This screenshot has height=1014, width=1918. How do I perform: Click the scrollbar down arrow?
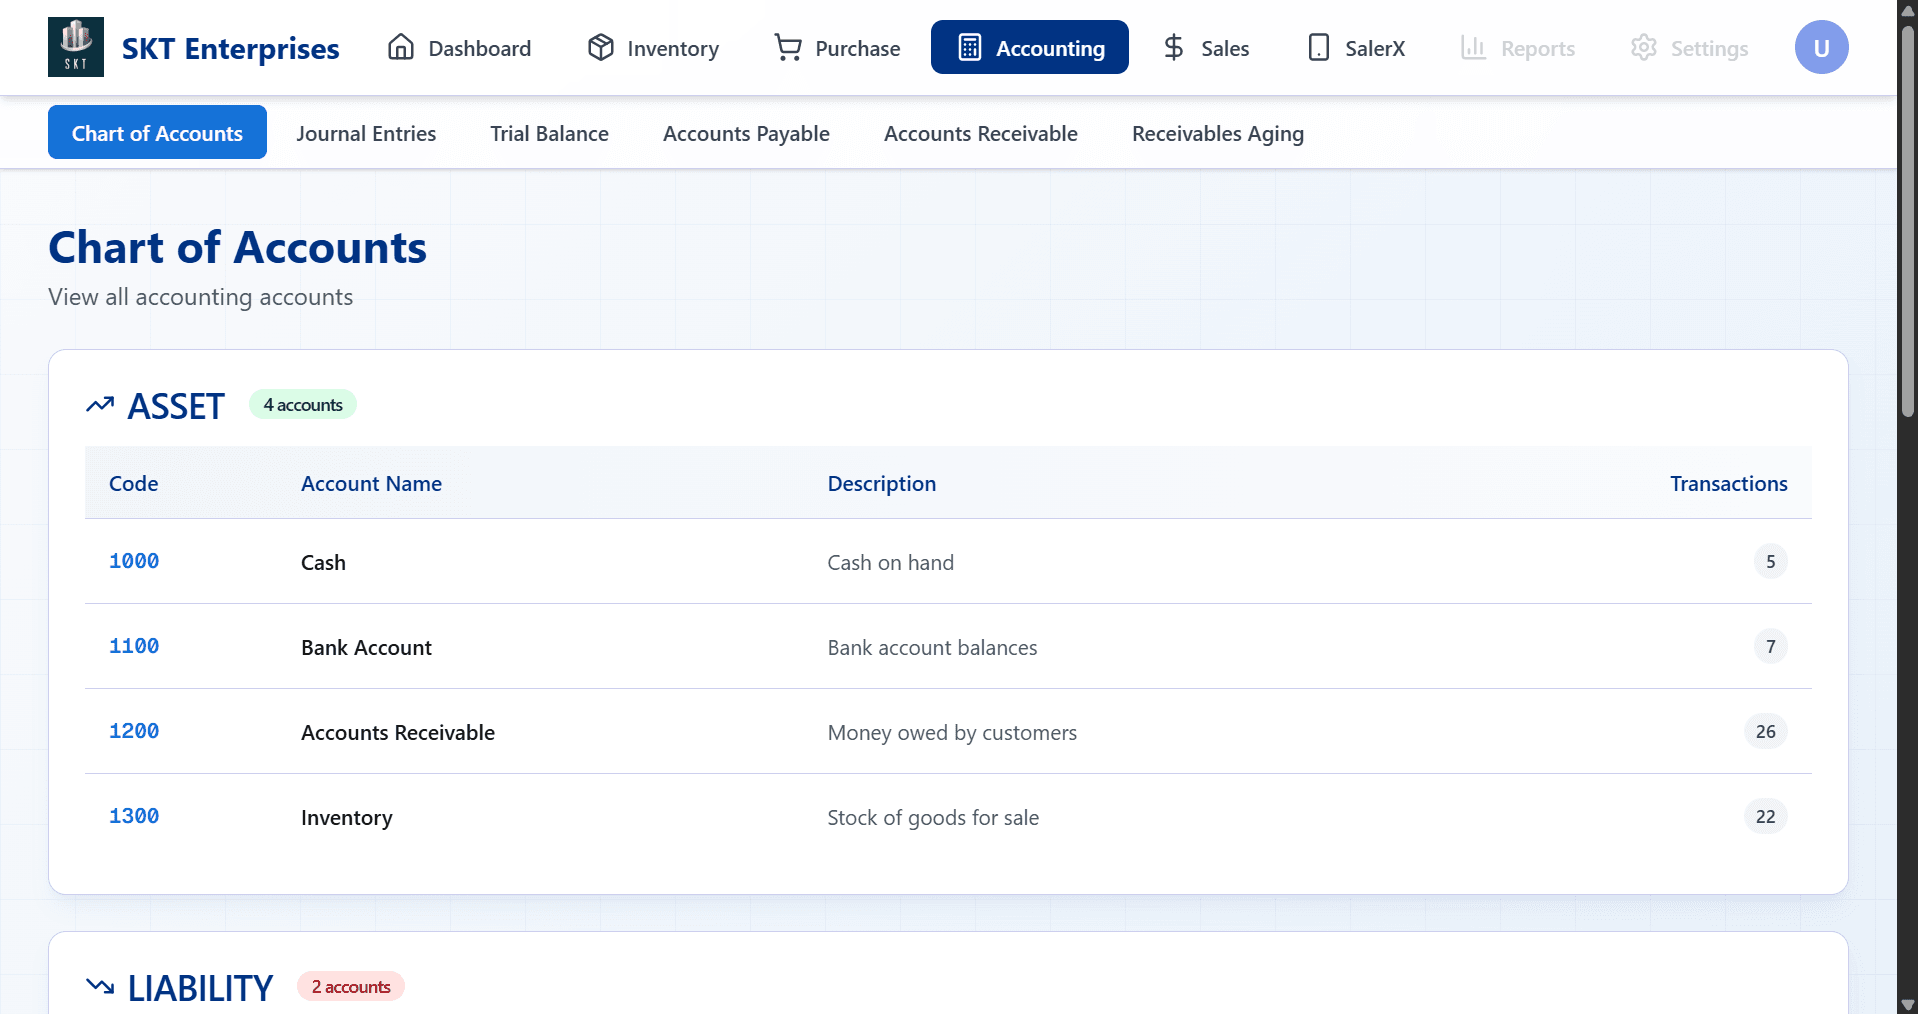(x=1908, y=1004)
